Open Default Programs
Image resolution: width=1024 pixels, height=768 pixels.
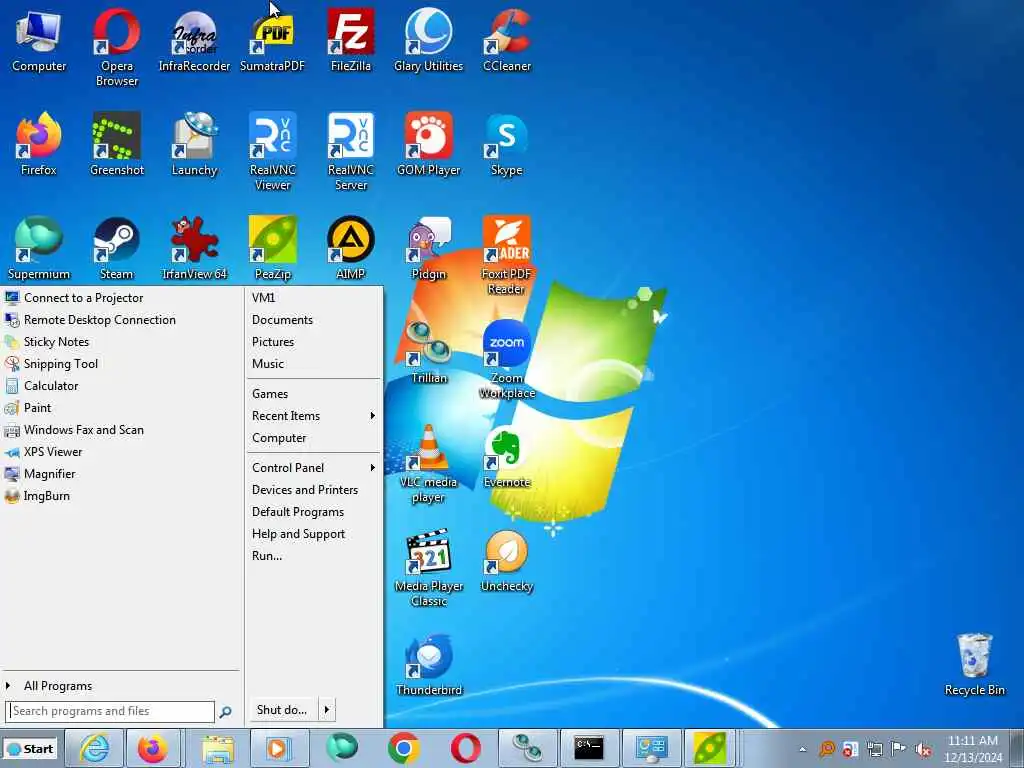[298, 512]
